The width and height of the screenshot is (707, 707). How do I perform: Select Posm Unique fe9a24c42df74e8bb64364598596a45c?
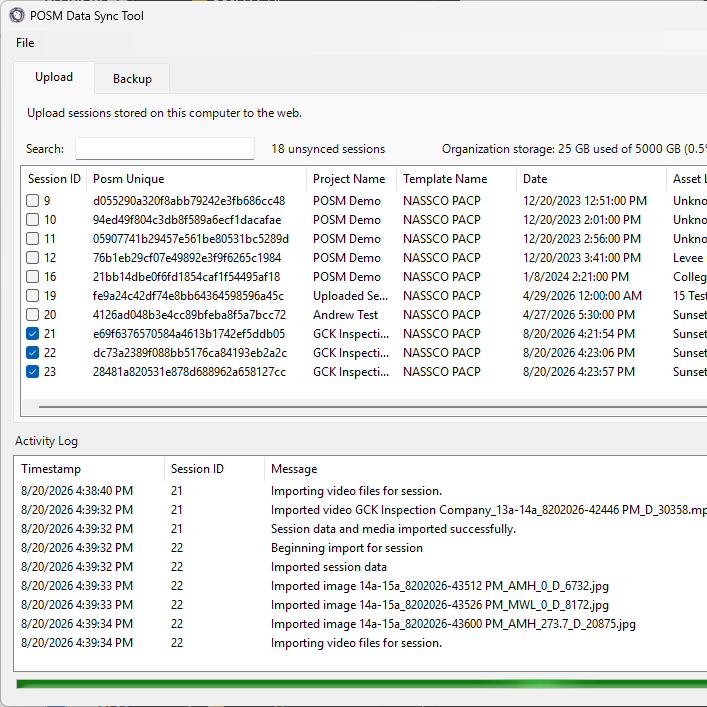pos(188,296)
